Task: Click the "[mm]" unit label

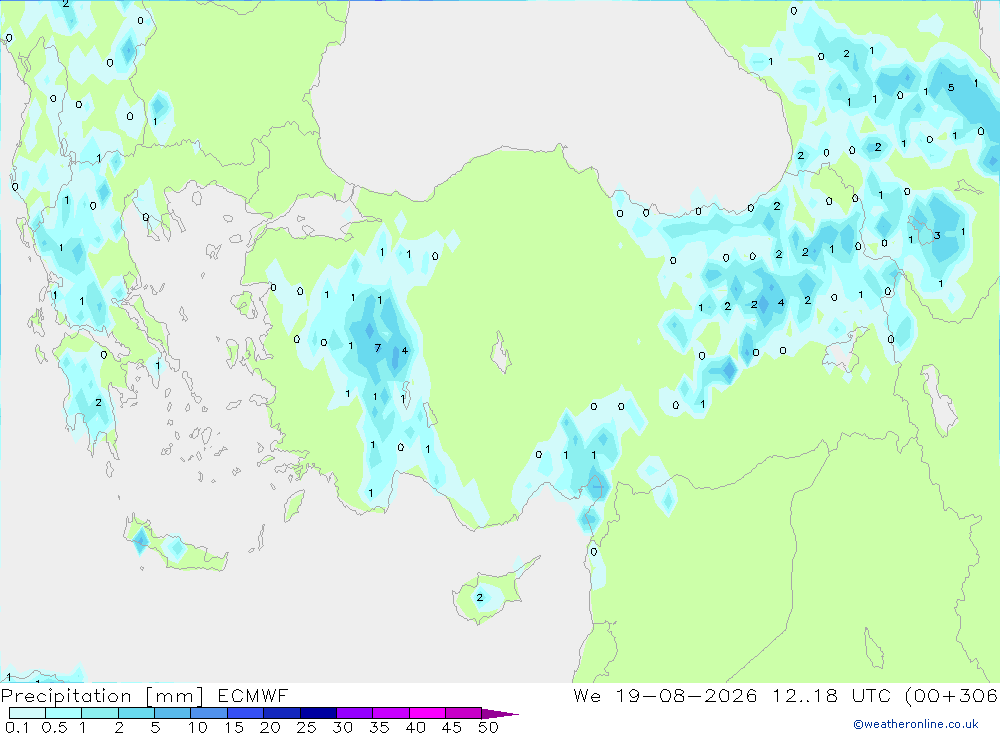Action: [174, 696]
